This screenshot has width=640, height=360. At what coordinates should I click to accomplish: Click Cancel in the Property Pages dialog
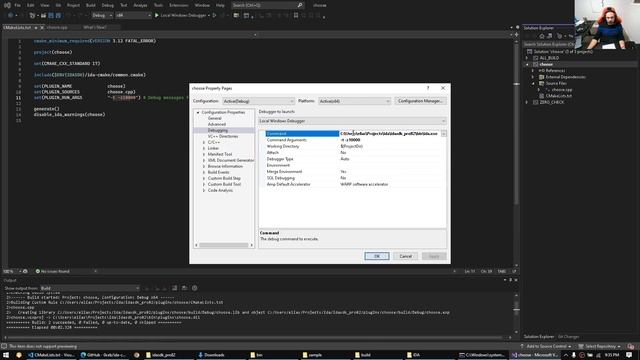point(405,256)
